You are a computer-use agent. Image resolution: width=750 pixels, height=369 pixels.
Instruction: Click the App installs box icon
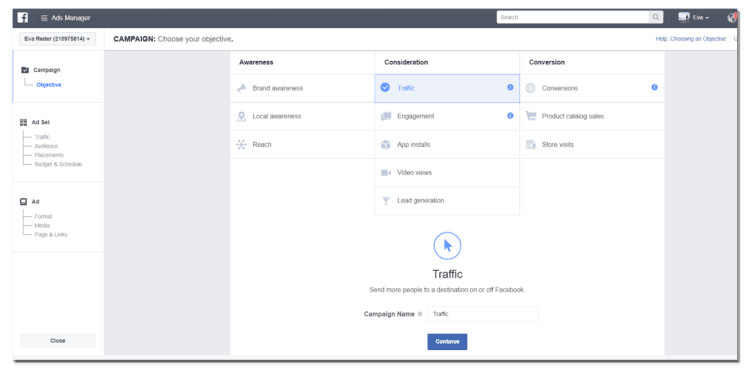pyautogui.click(x=386, y=145)
